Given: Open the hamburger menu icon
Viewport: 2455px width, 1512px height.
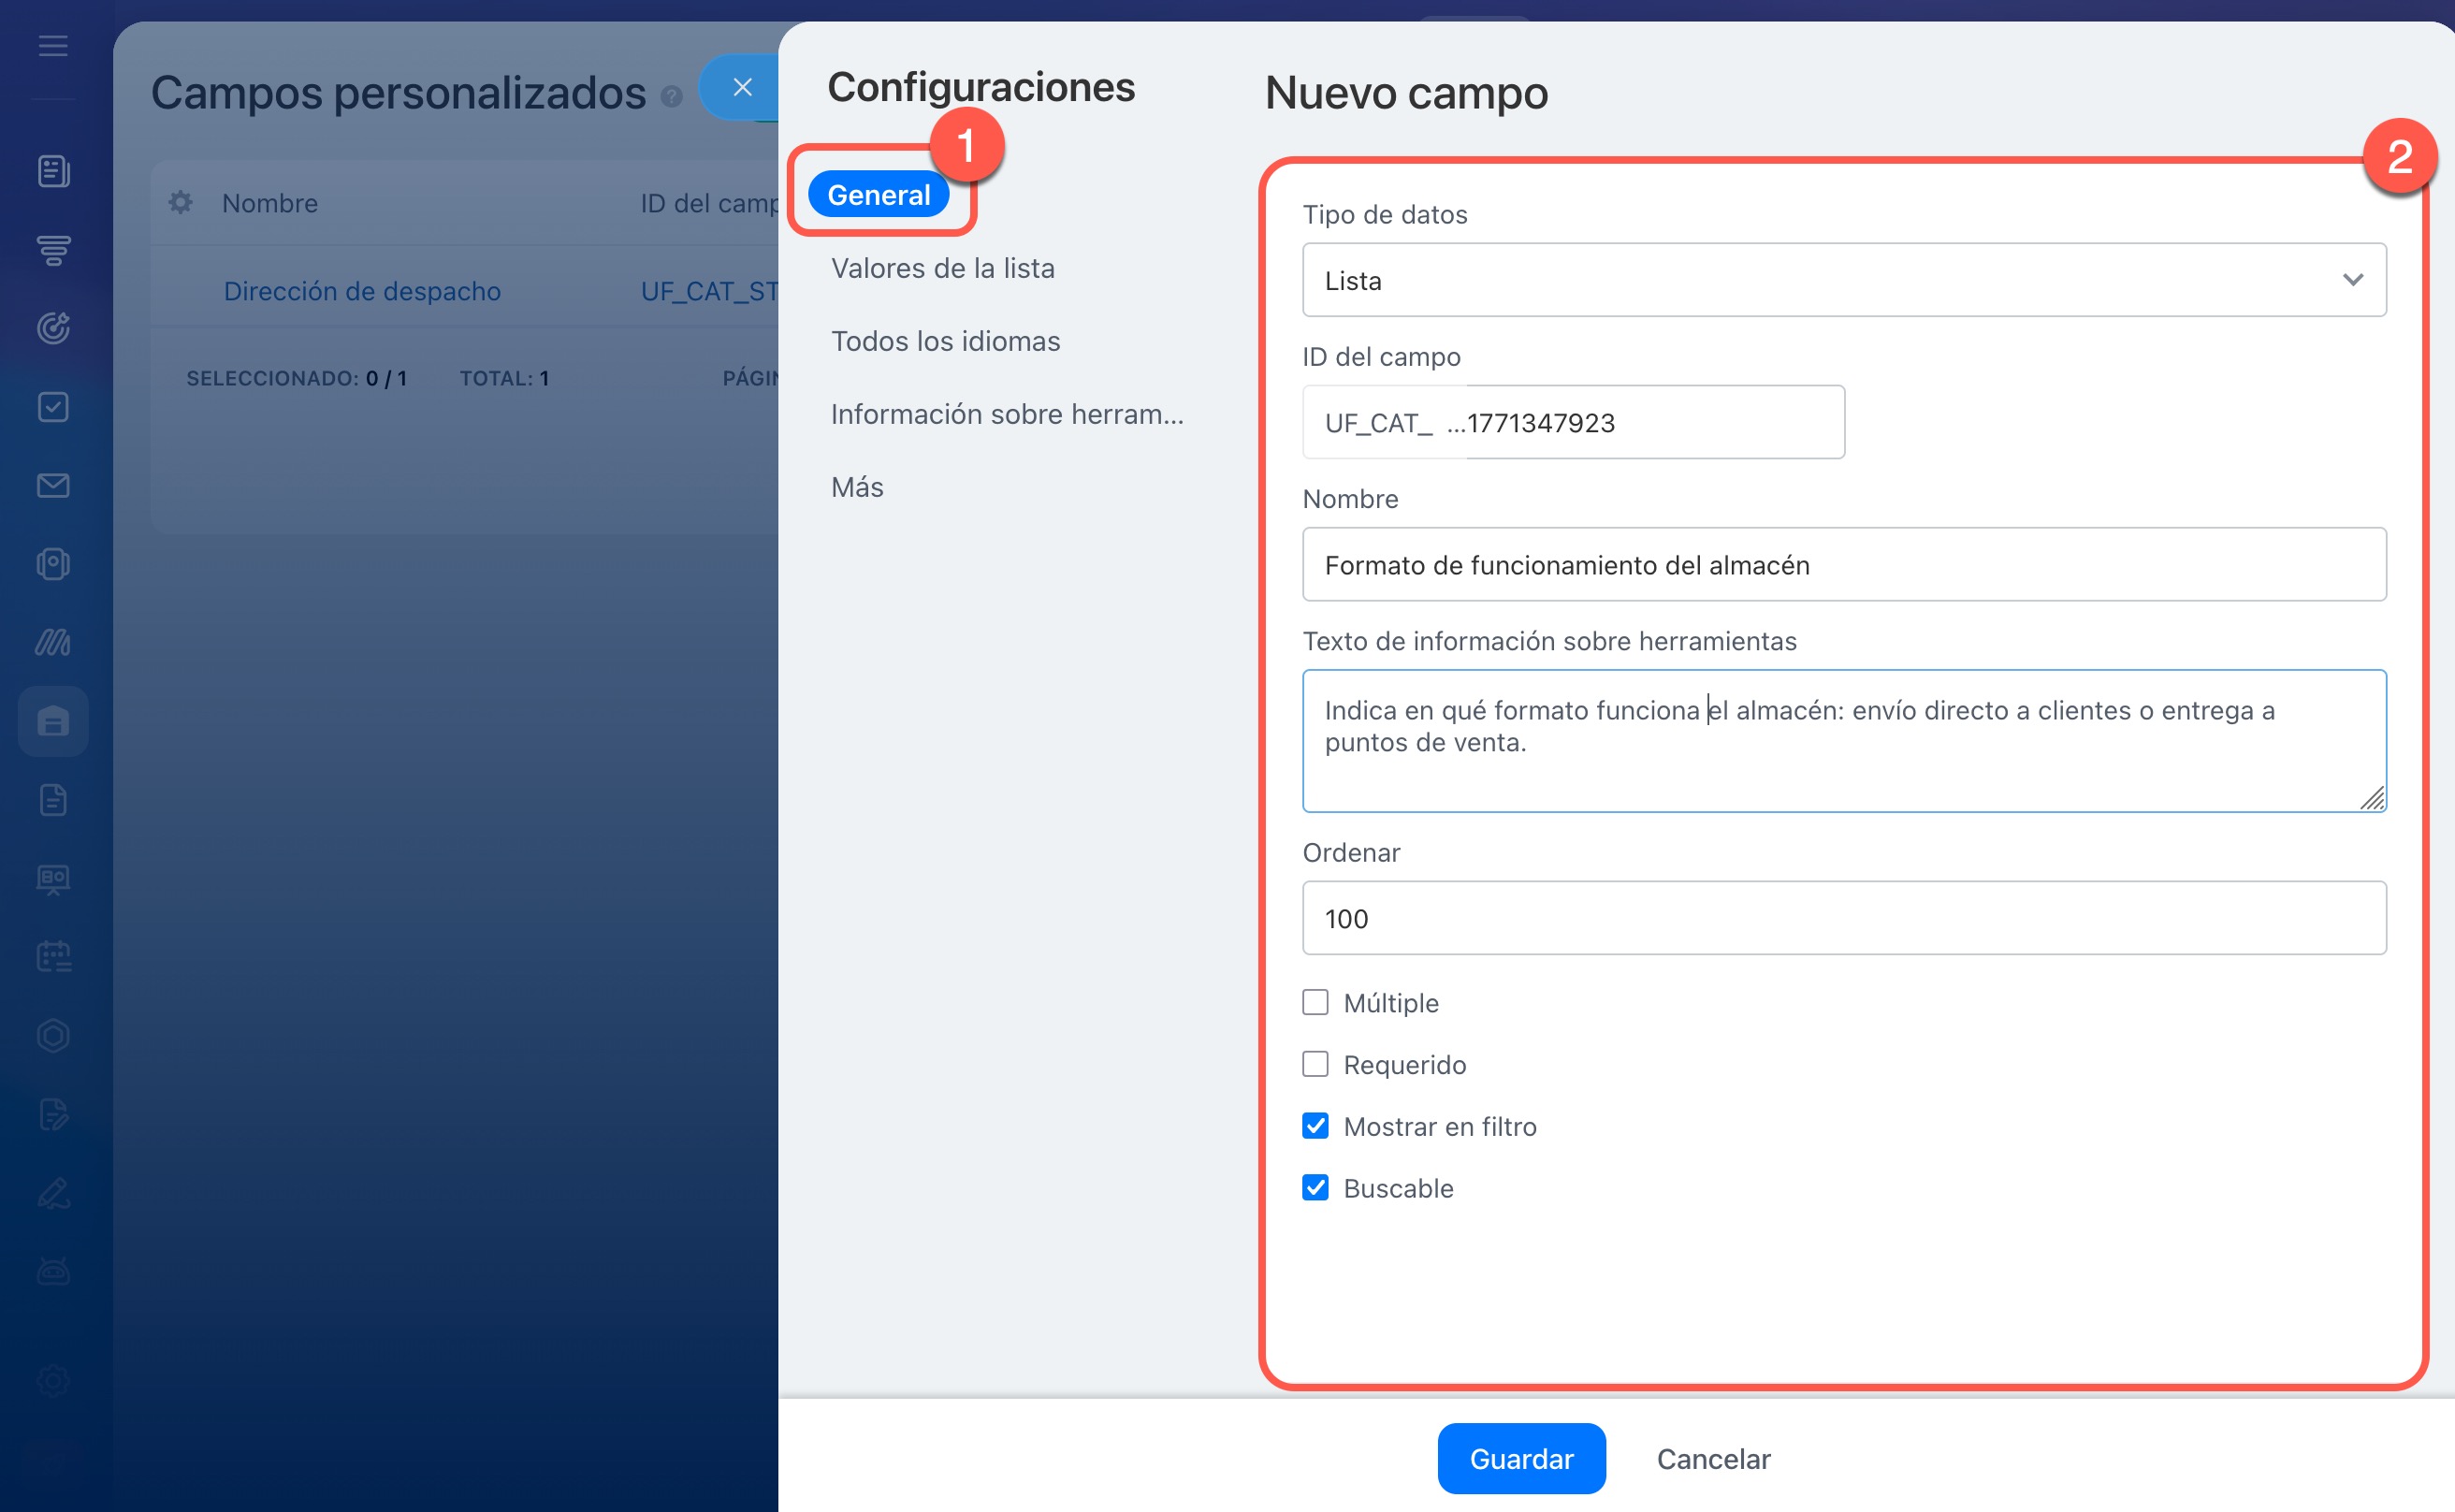Looking at the screenshot, I should tap(53, 46).
